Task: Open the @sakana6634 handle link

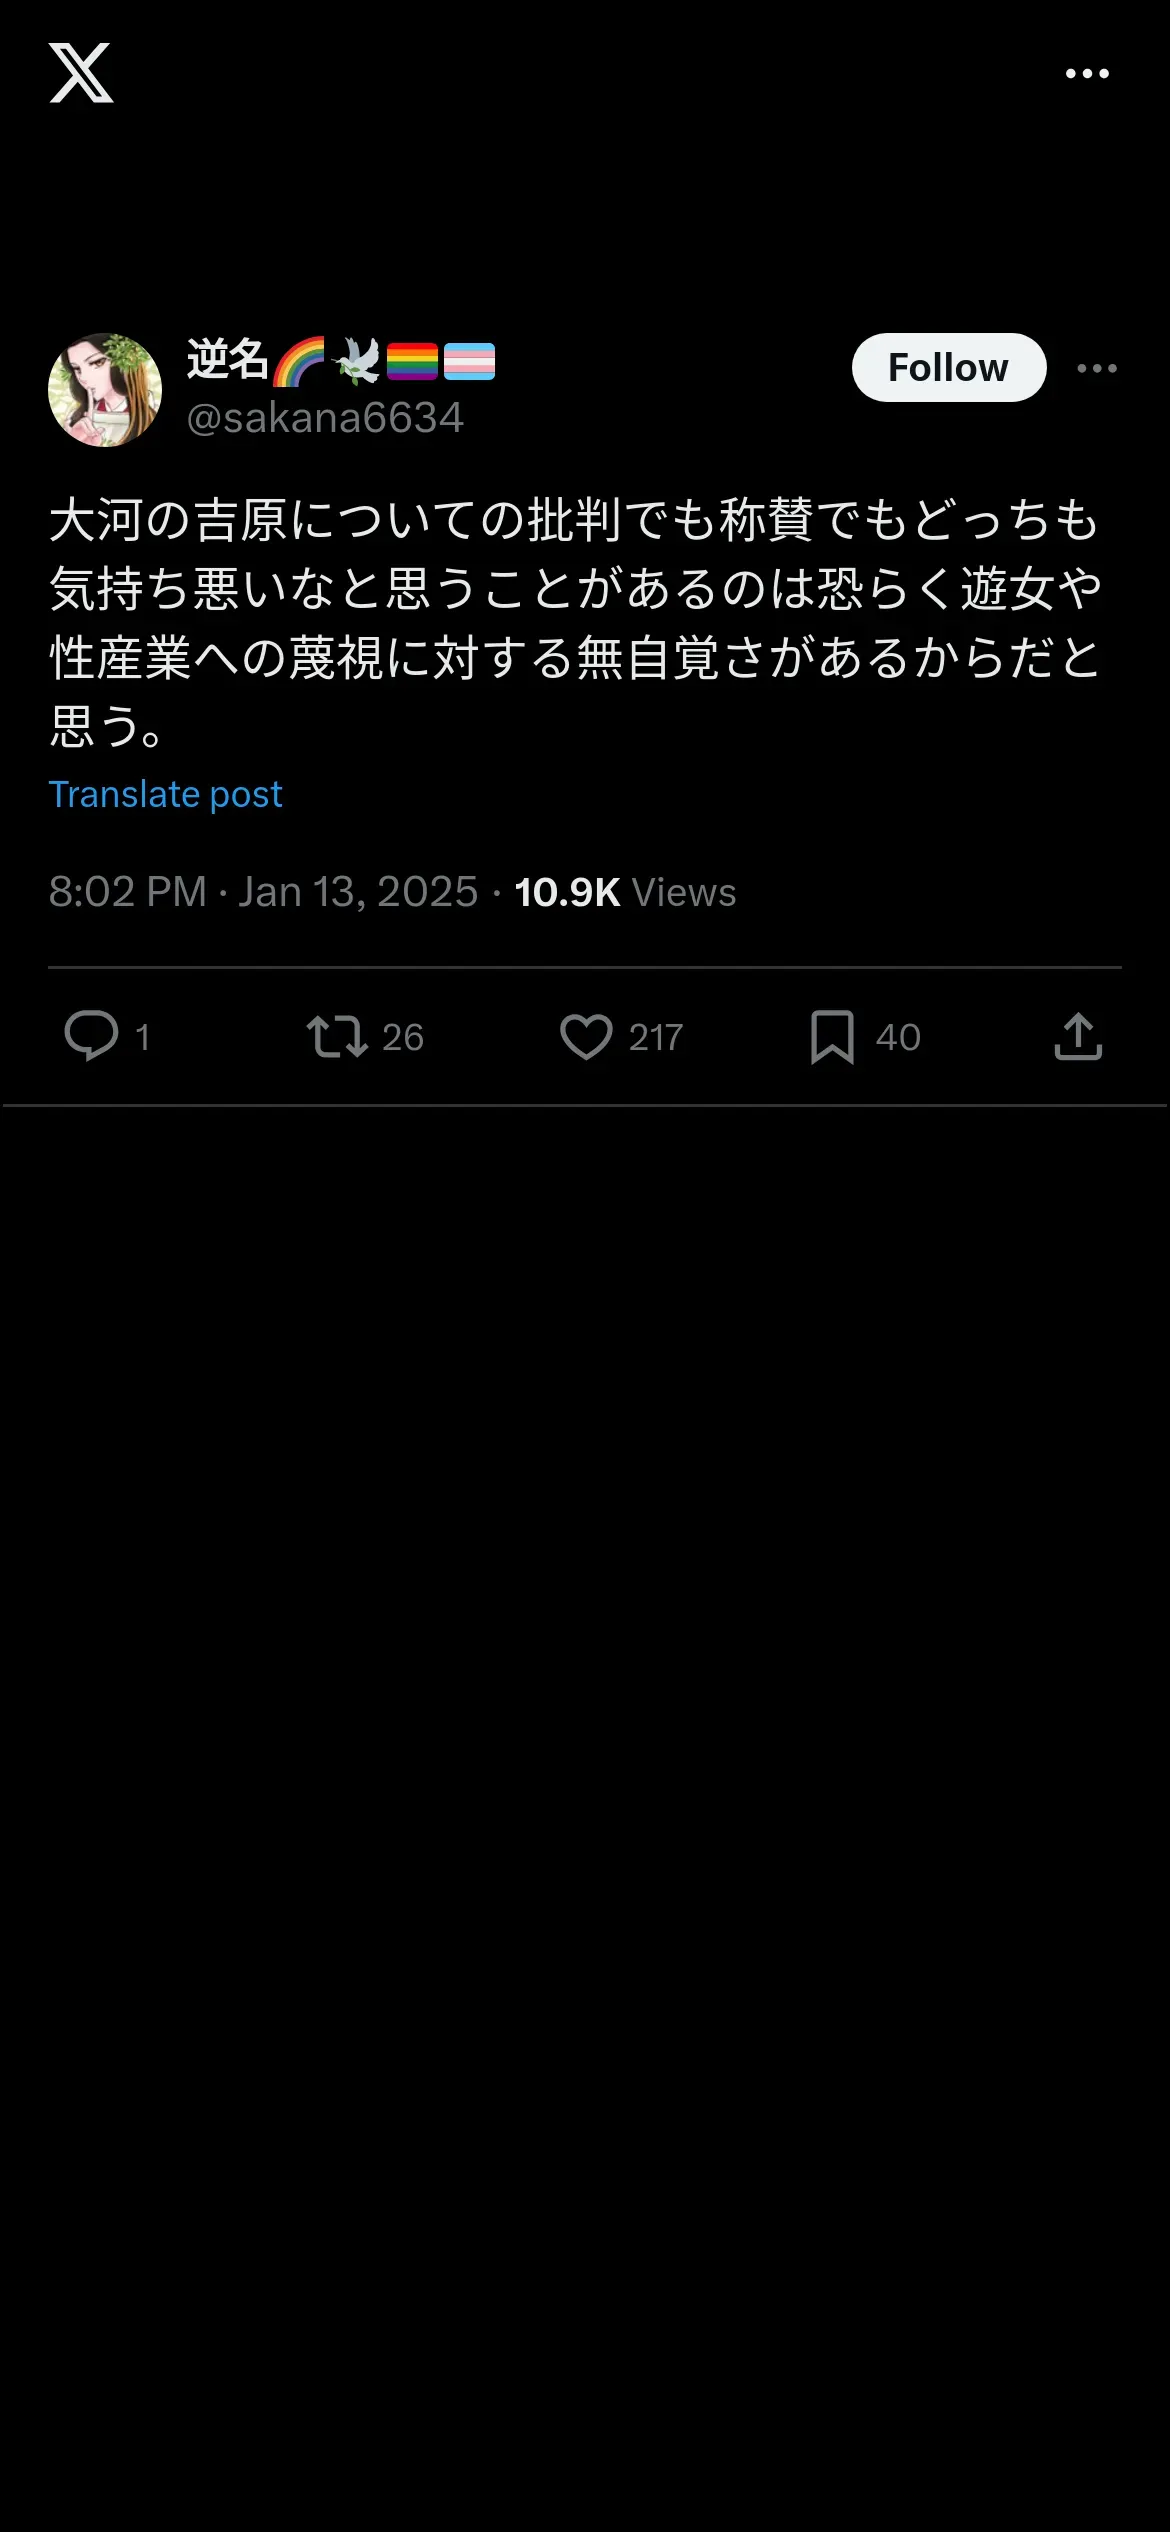Action: coord(325,418)
